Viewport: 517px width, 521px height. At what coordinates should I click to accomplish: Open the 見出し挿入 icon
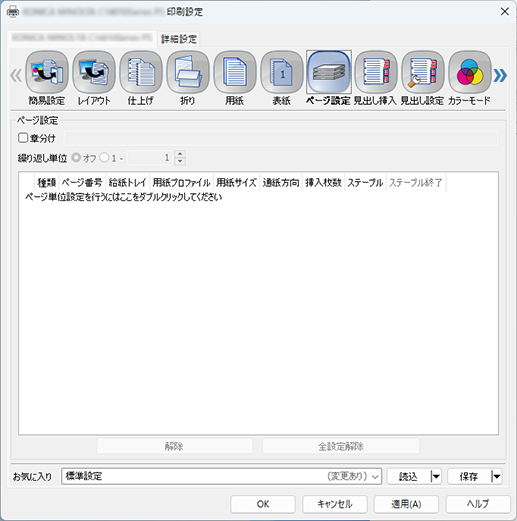click(376, 78)
